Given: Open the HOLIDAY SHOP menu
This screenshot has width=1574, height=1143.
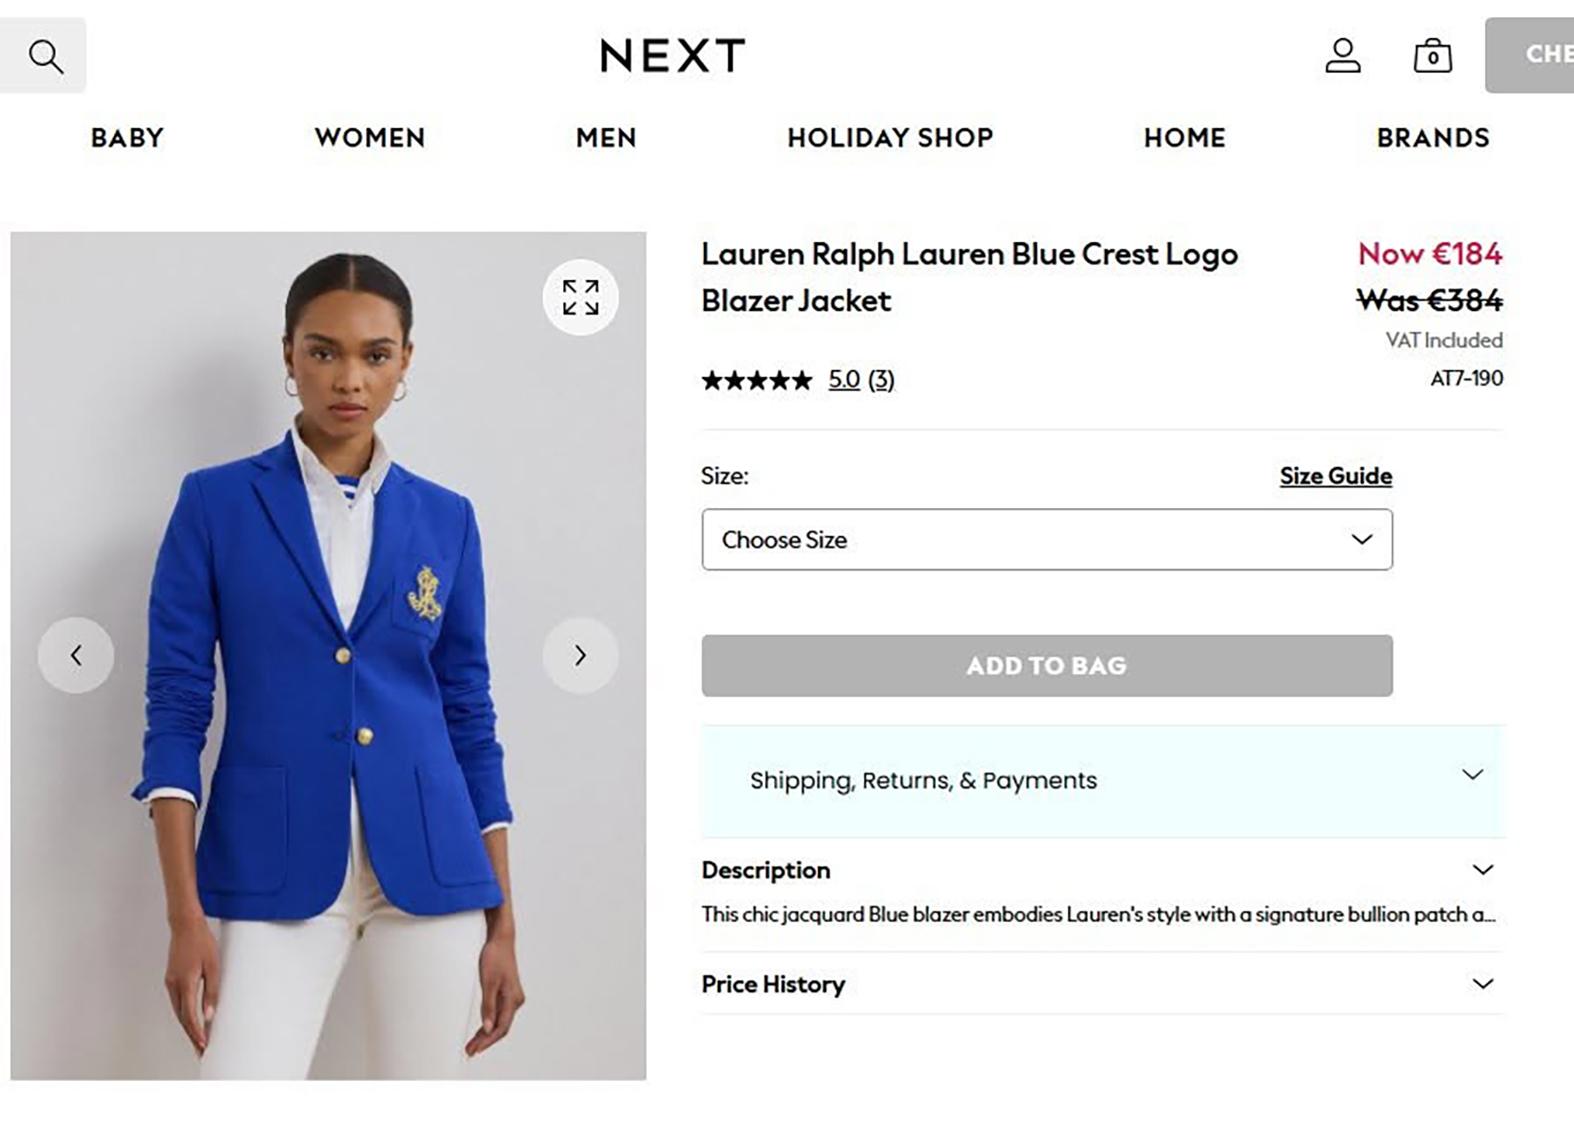Looking at the screenshot, I should 890,138.
